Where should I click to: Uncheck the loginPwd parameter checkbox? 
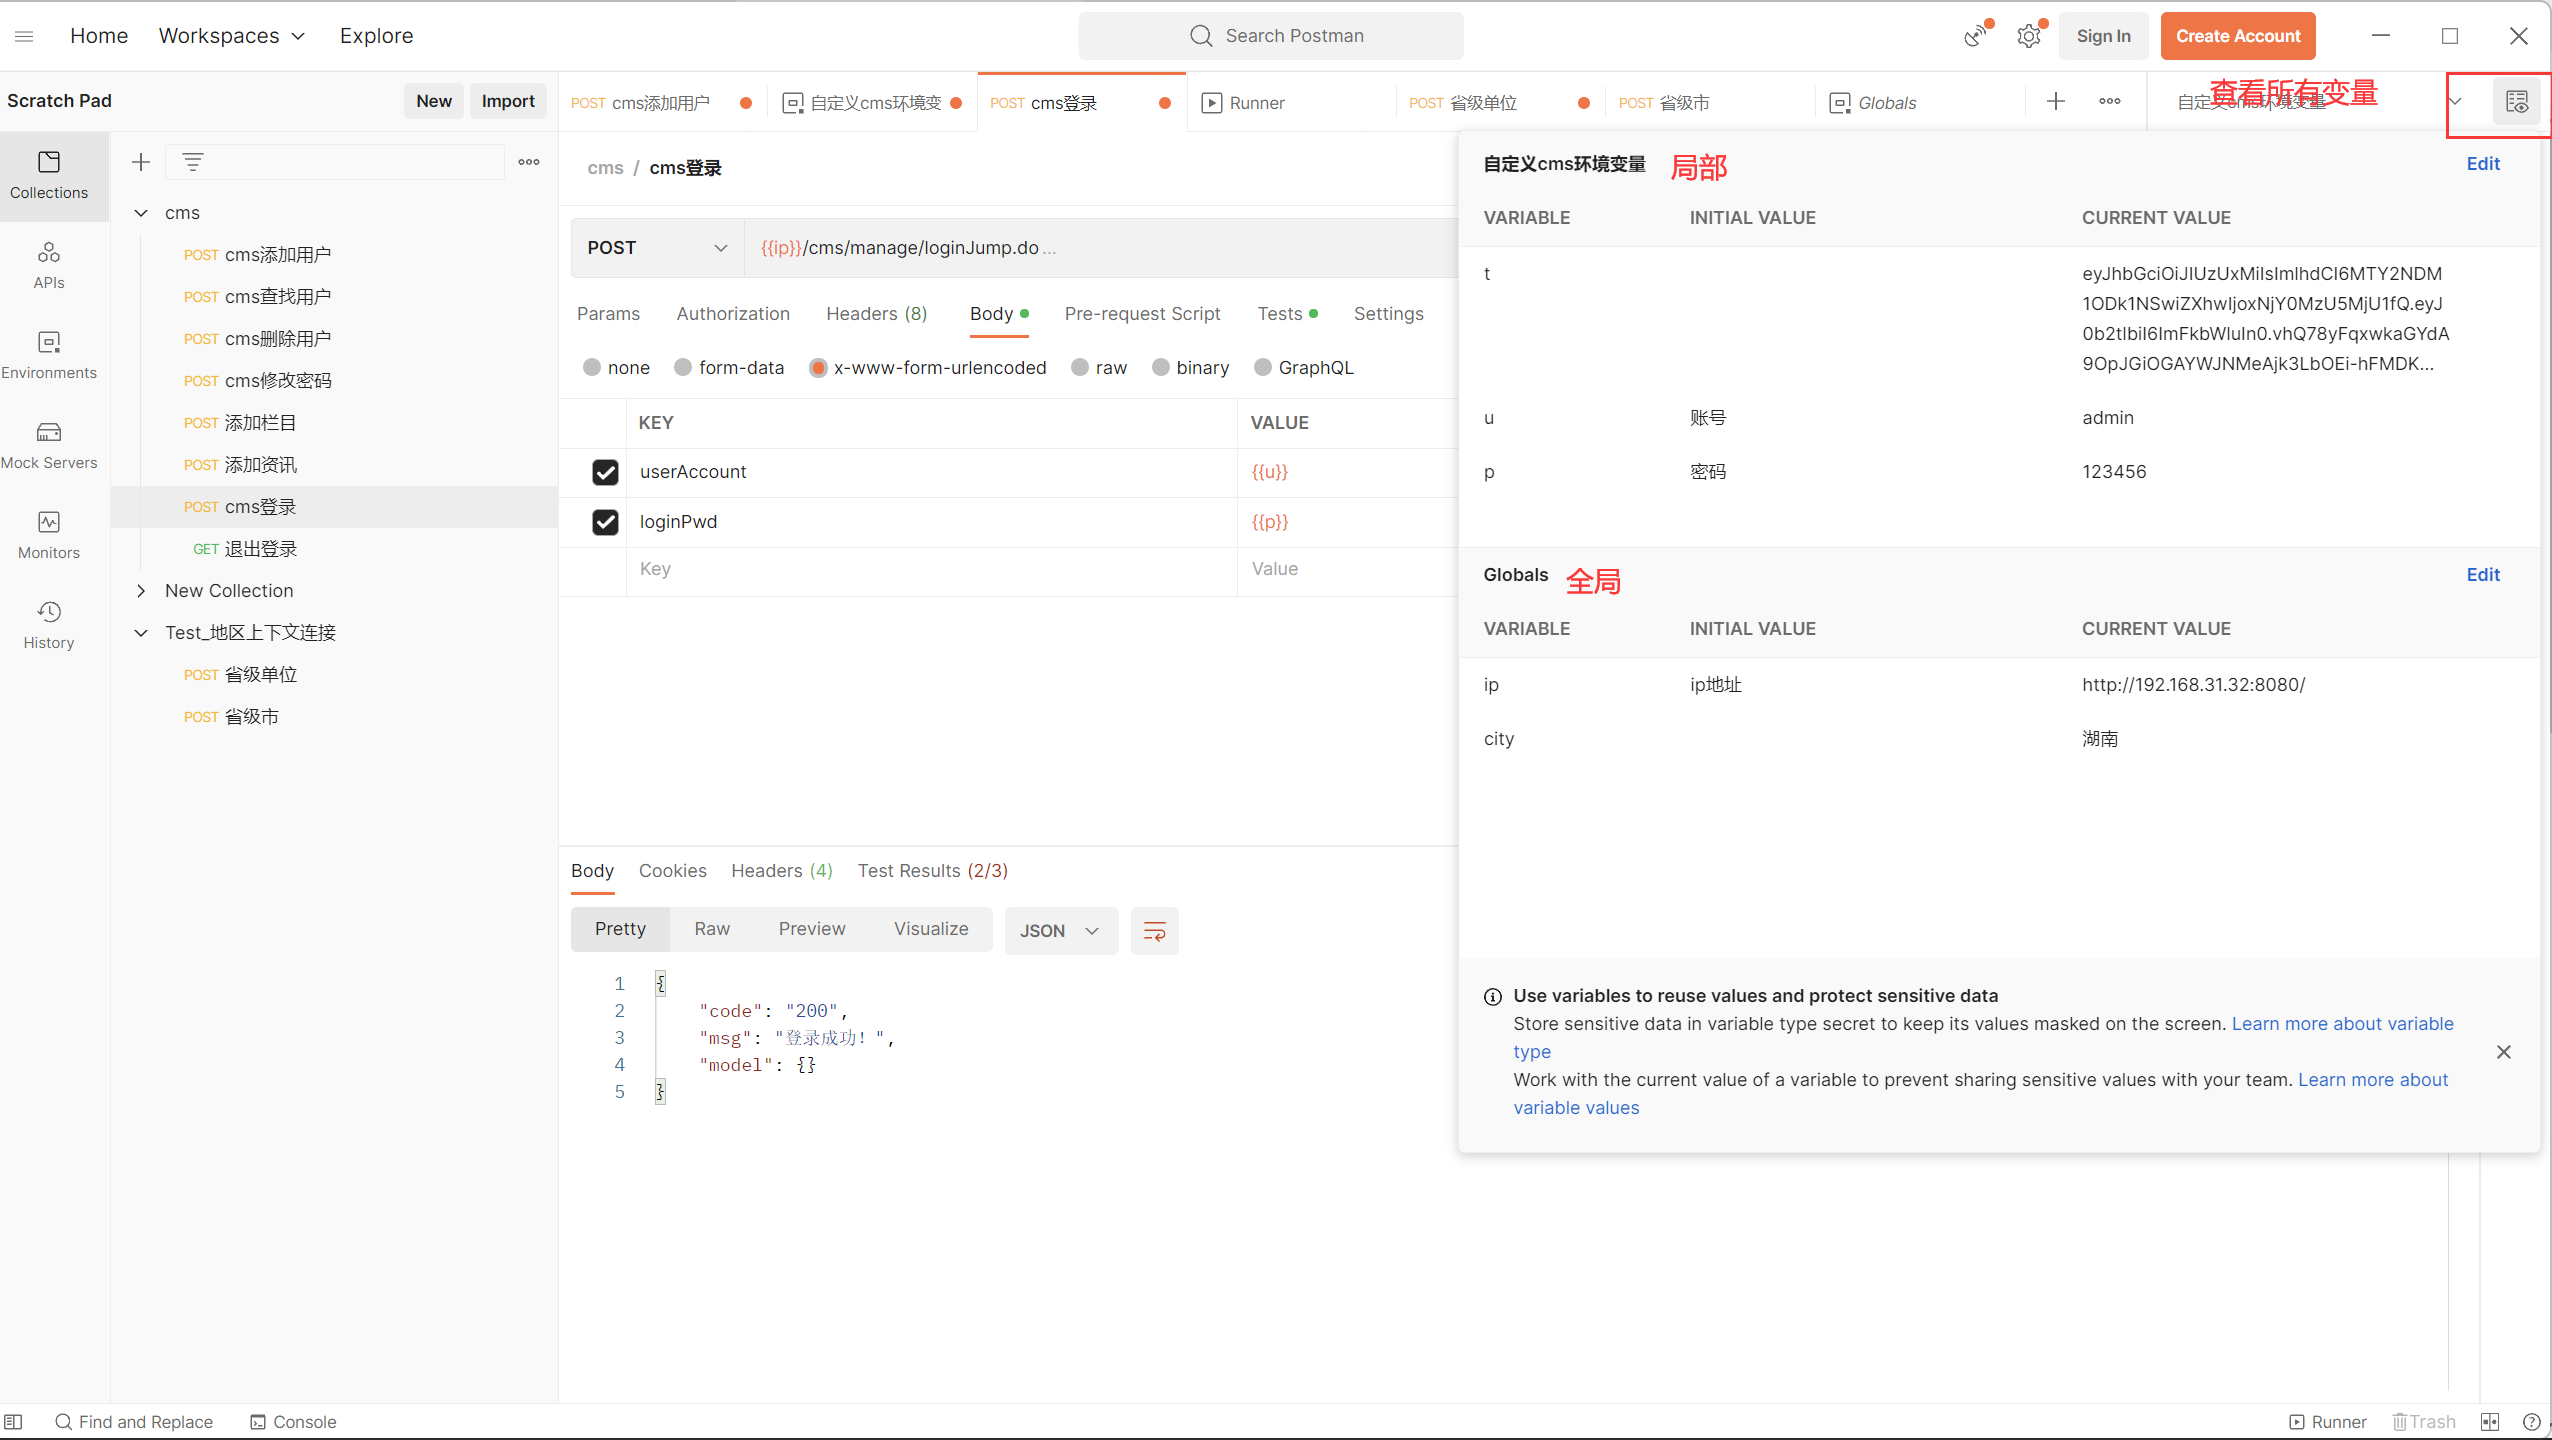pos(605,522)
